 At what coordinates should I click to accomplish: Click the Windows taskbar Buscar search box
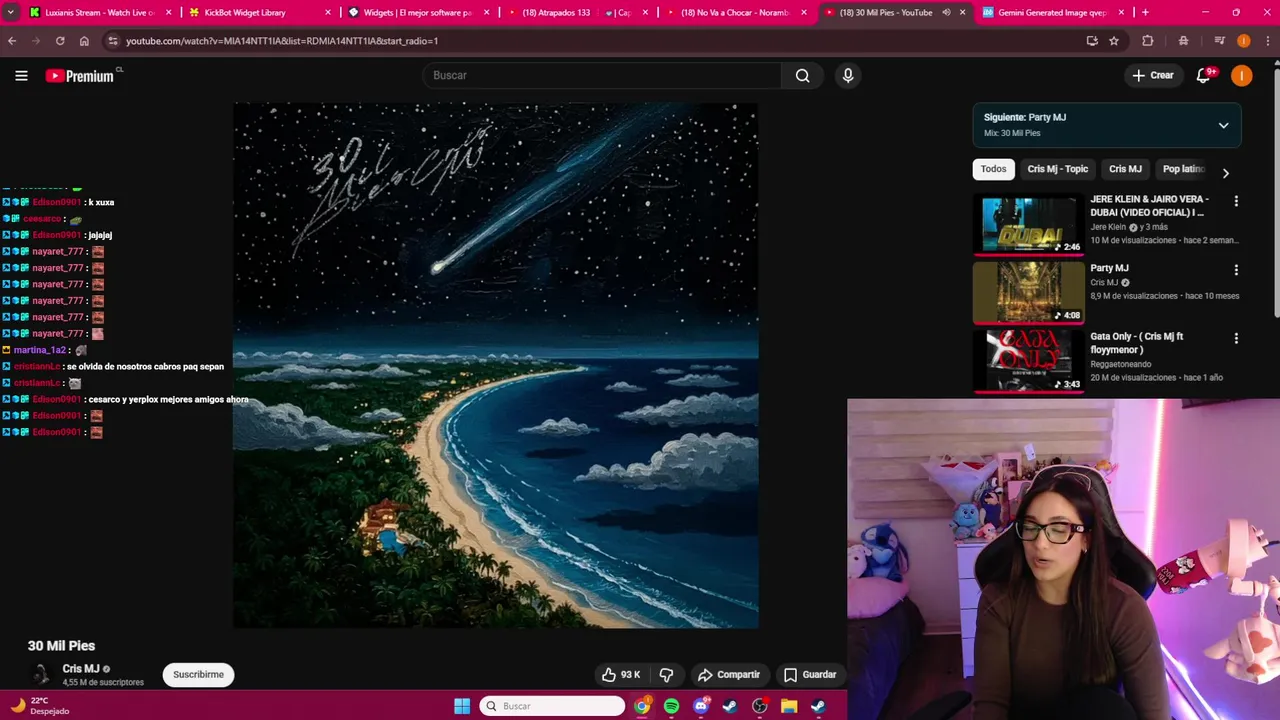(552, 706)
